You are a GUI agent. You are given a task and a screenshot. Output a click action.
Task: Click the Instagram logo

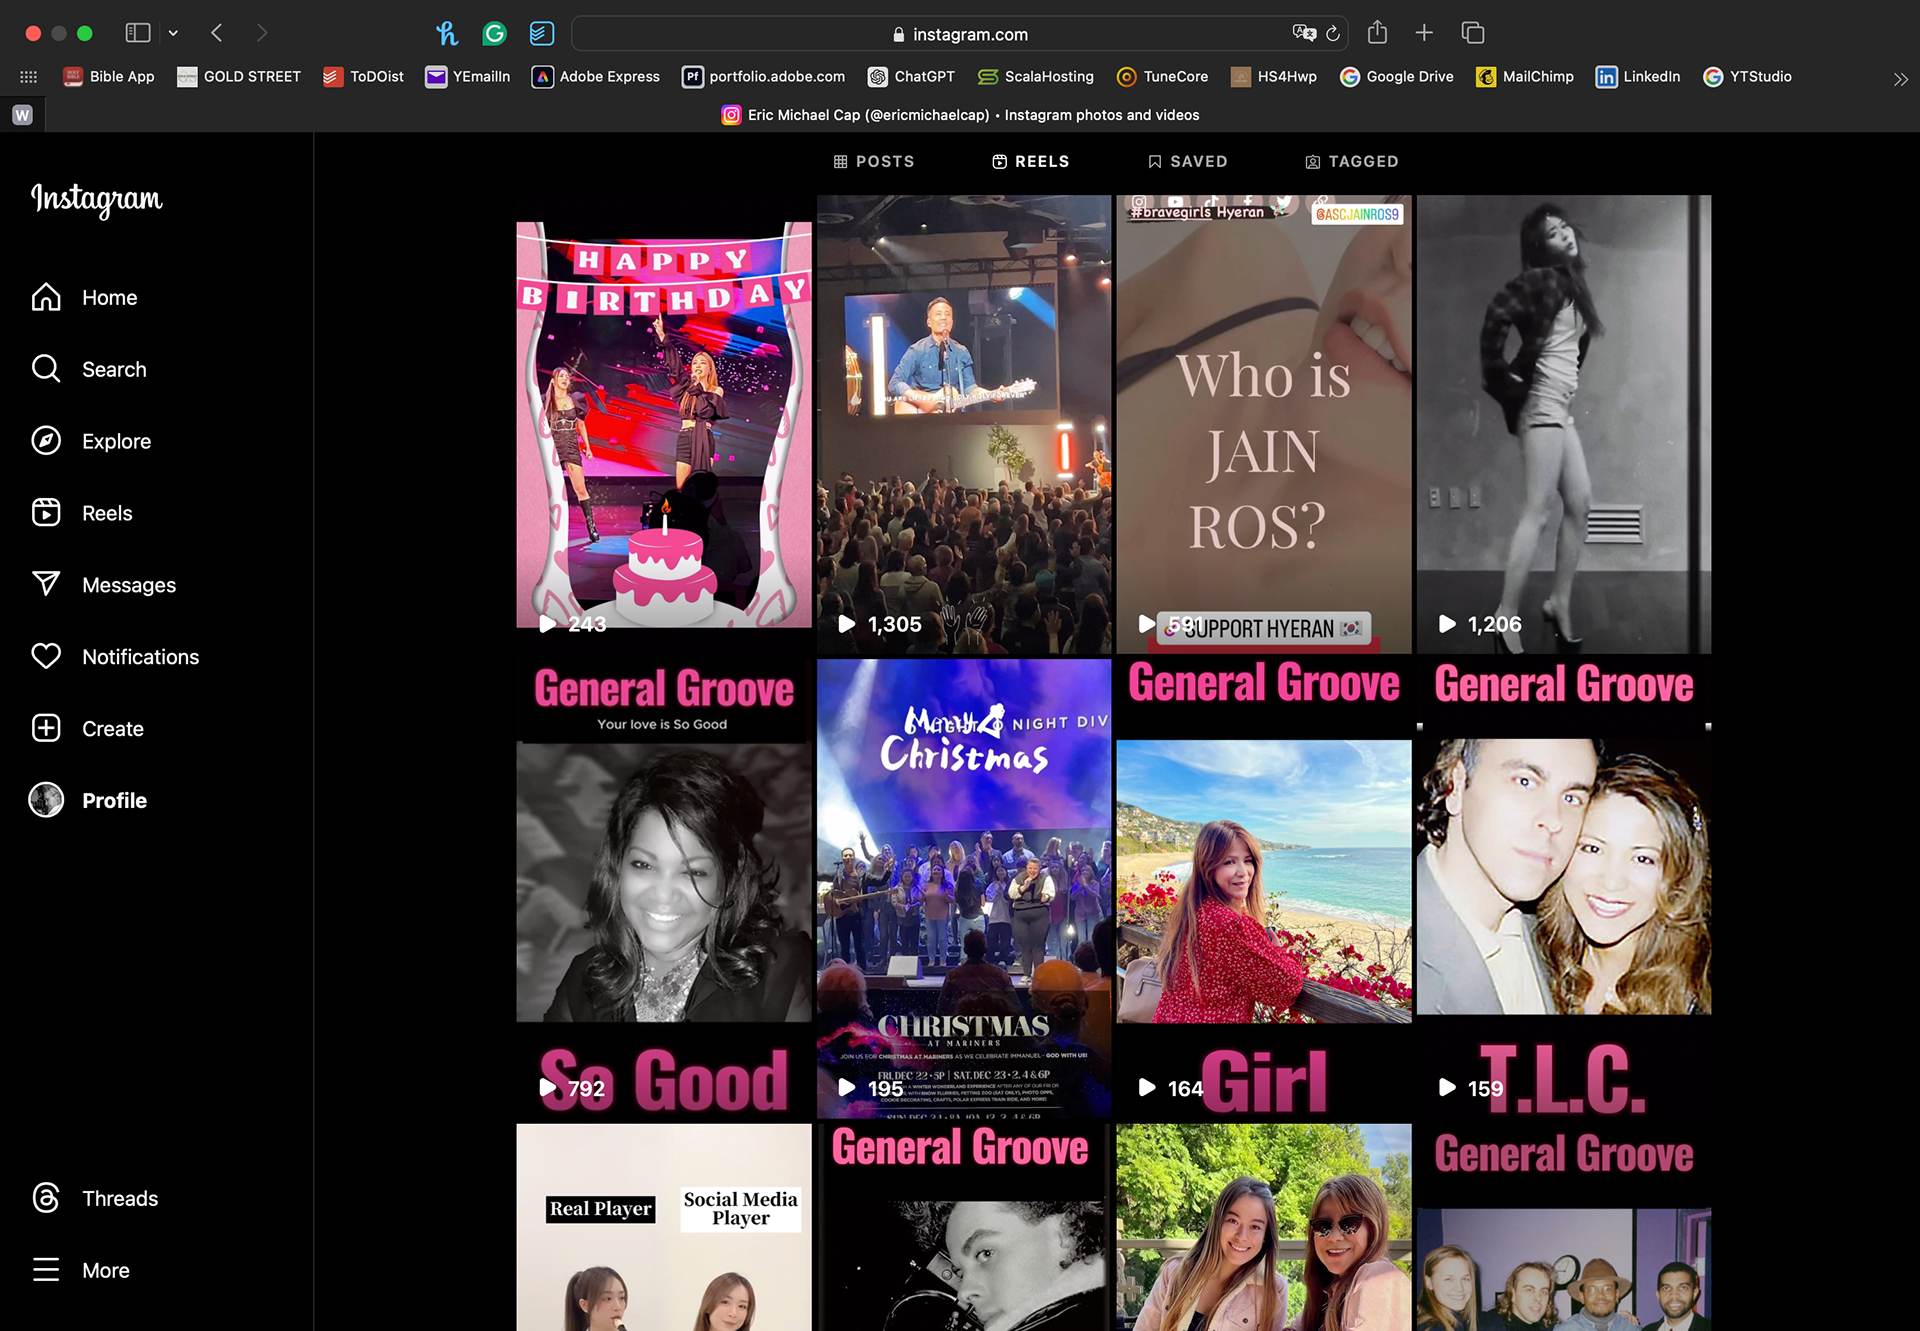pos(97,199)
